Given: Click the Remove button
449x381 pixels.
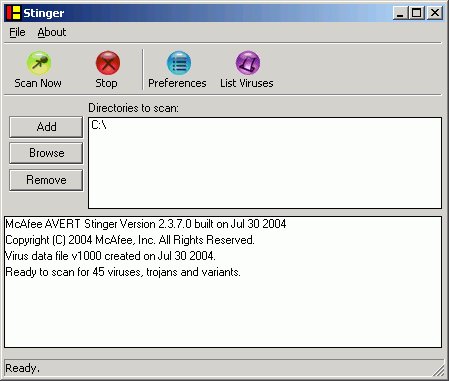Looking at the screenshot, I should (x=46, y=180).
